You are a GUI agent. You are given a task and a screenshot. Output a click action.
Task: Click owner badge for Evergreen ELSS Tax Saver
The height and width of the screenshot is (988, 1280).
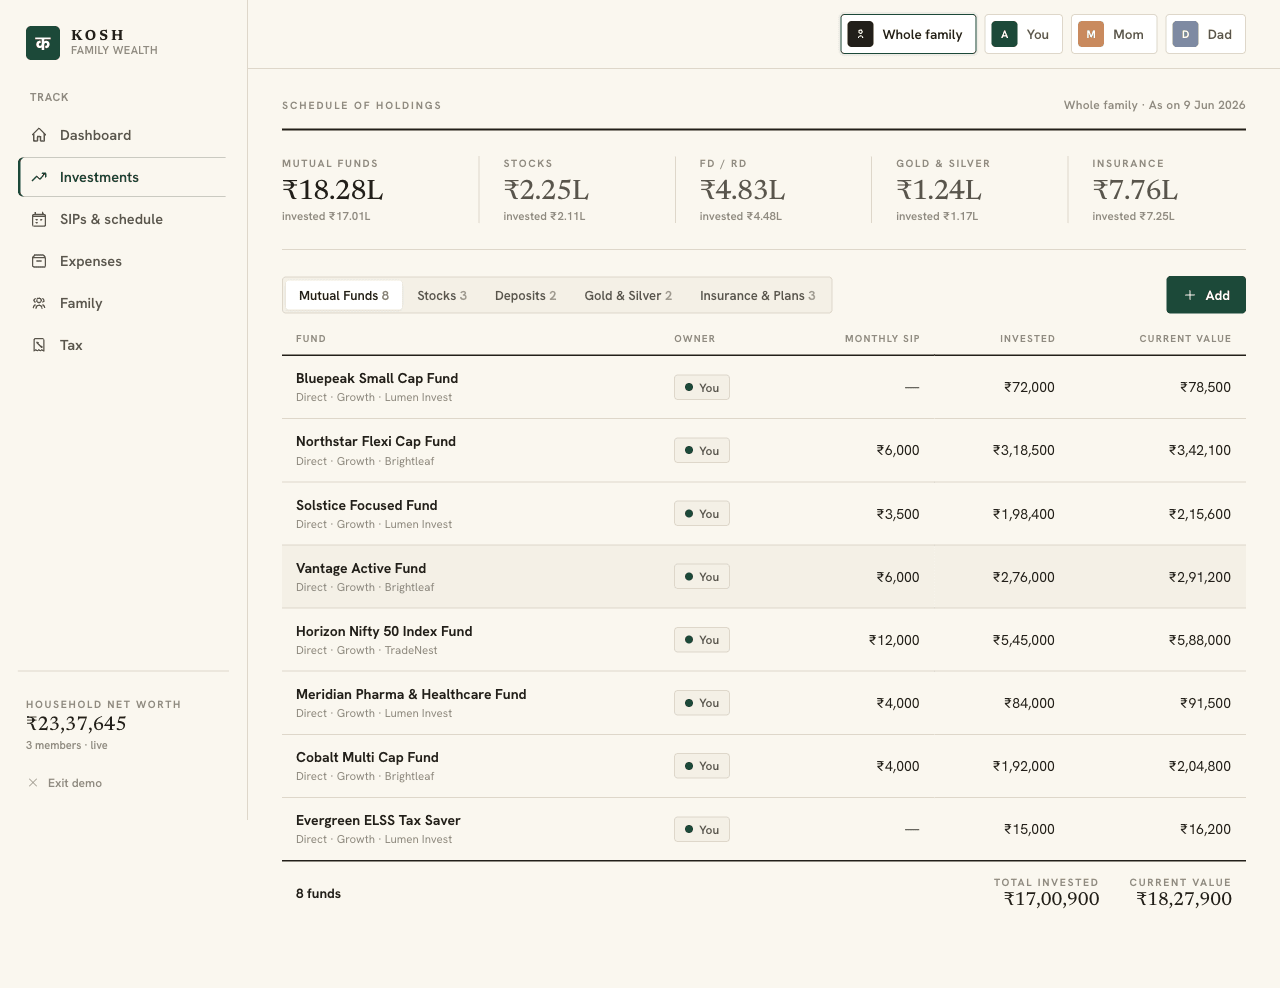(x=702, y=829)
